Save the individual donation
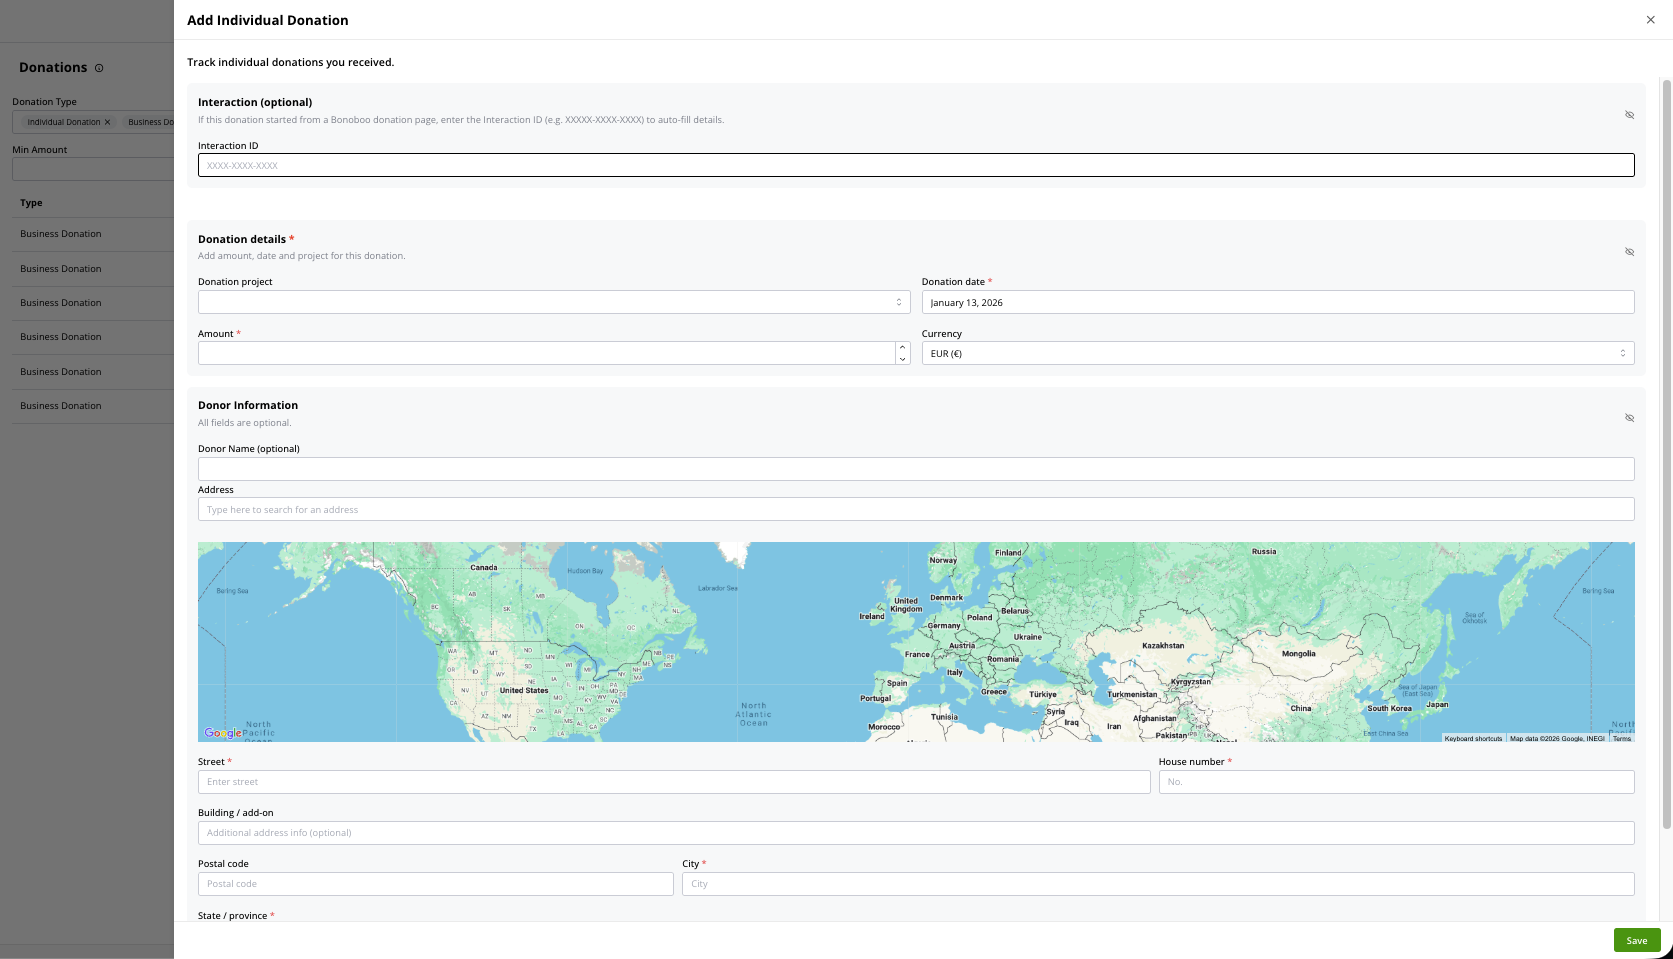 [1636, 940]
